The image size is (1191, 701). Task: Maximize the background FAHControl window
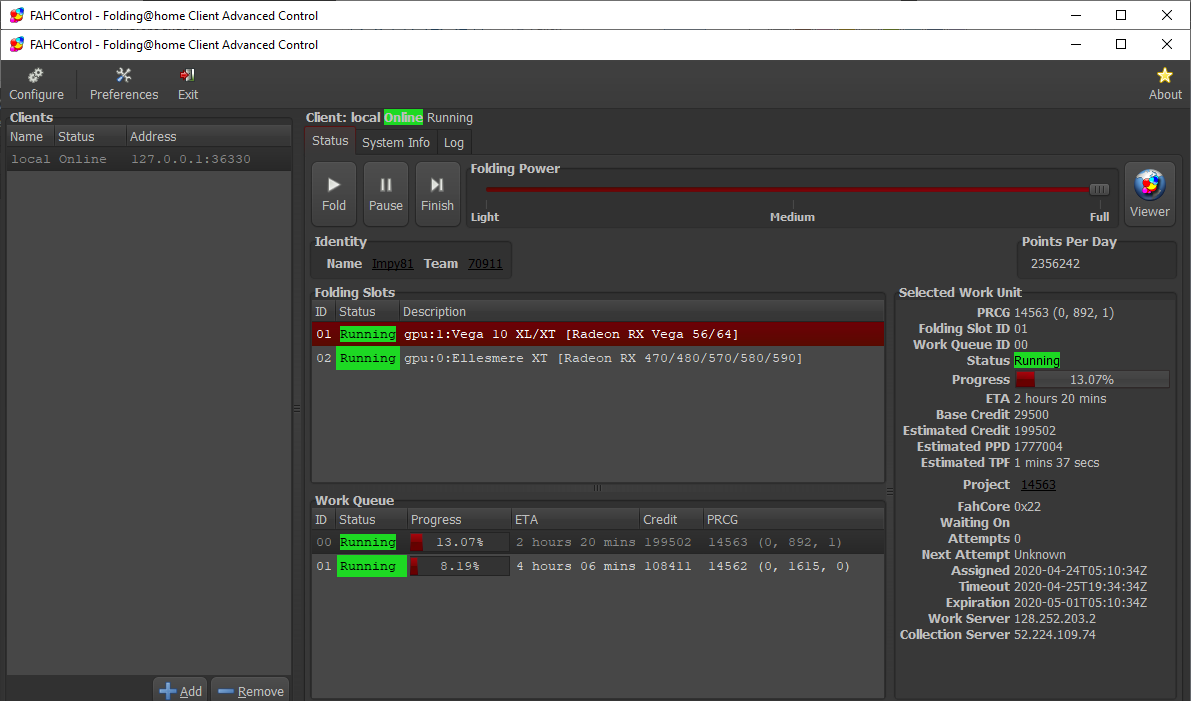click(1120, 15)
